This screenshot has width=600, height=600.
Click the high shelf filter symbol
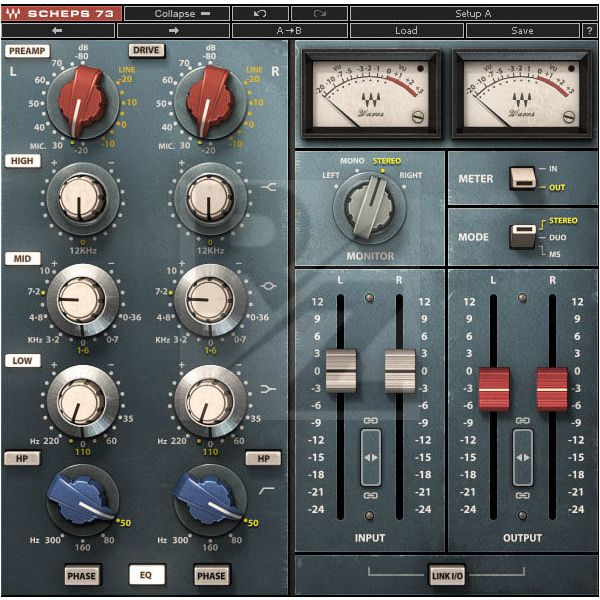pos(269,187)
